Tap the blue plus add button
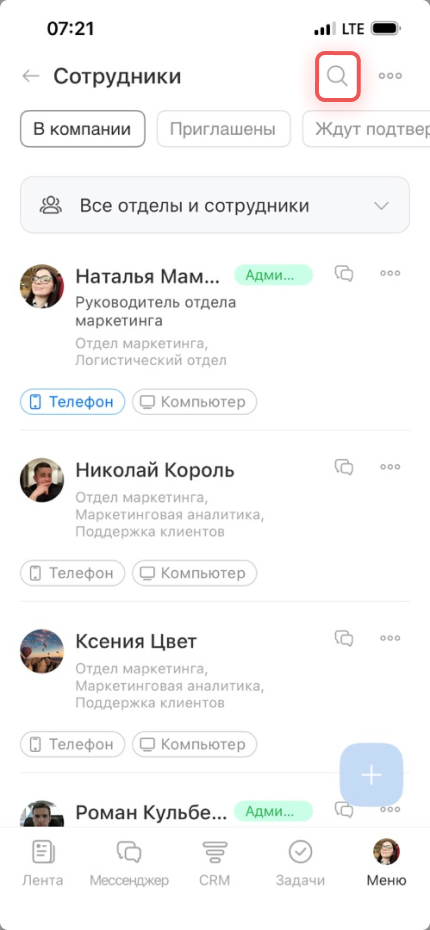430x930 pixels. 371,775
